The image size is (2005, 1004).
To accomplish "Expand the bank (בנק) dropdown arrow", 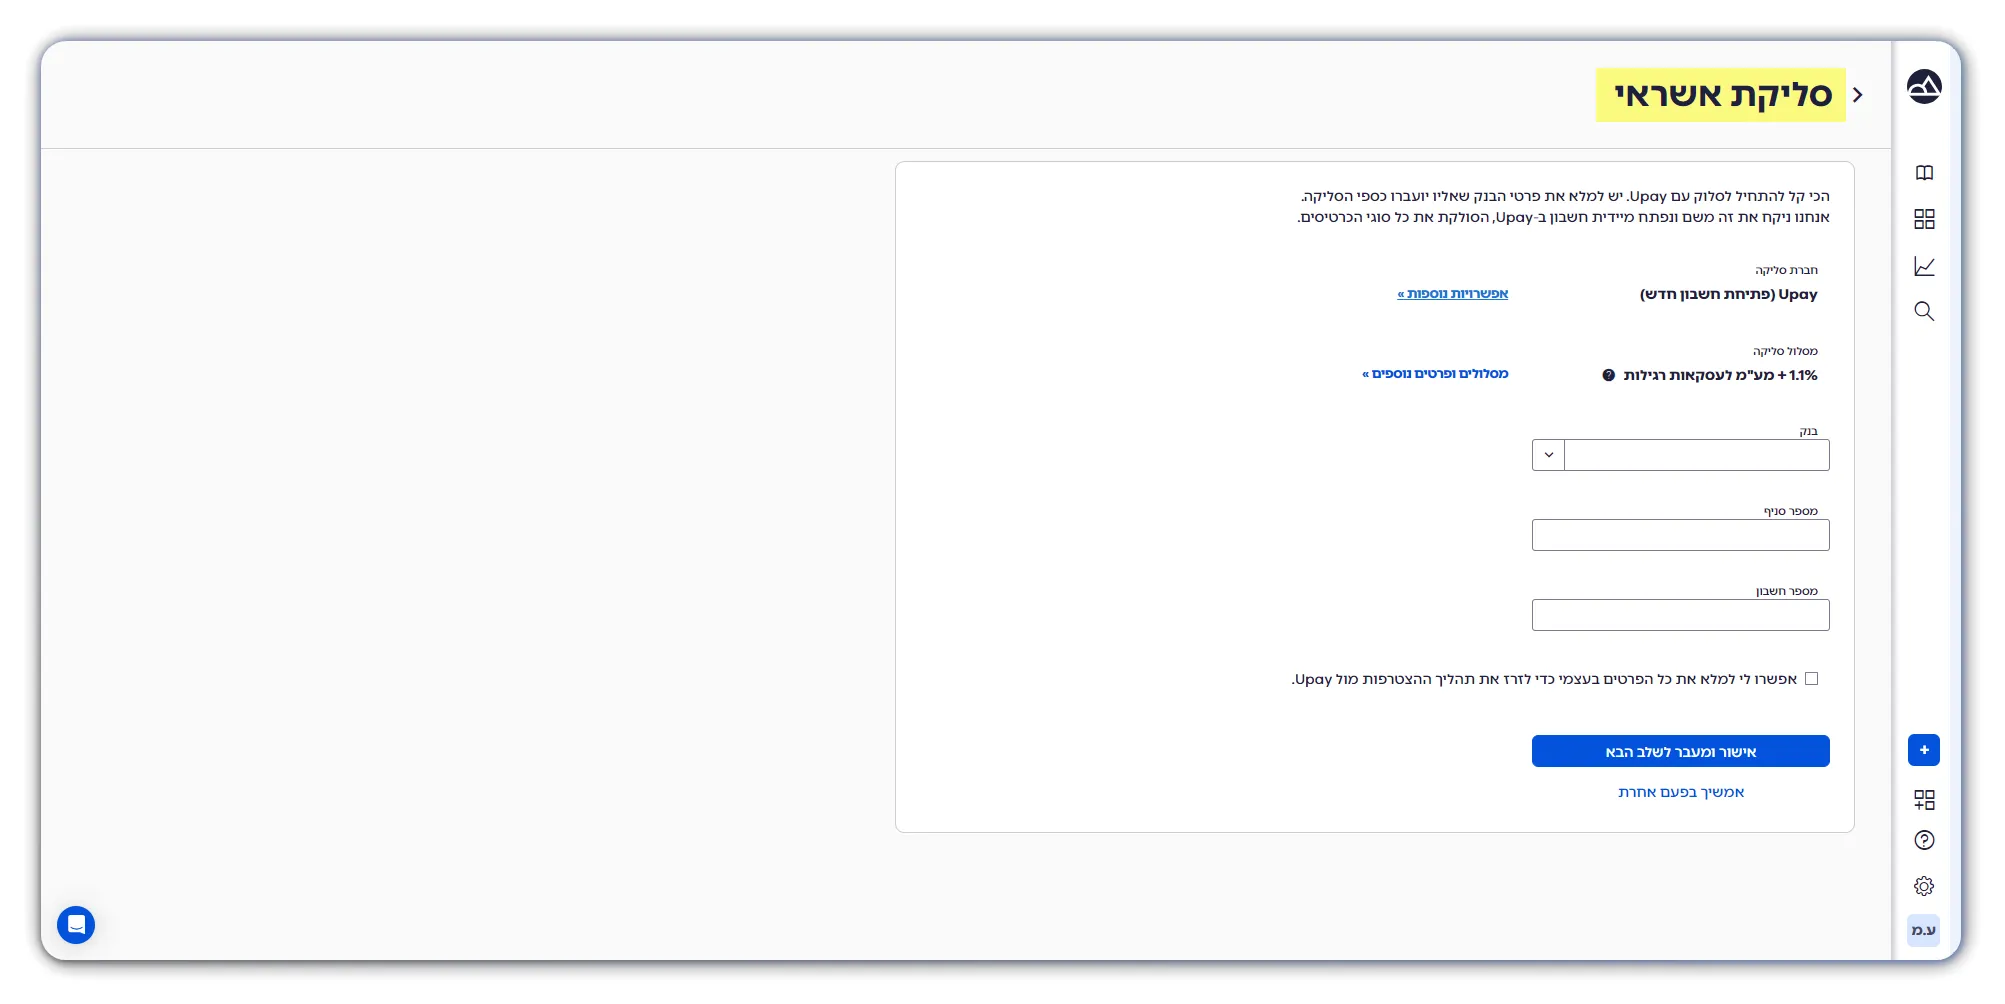I will (1548, 455).
